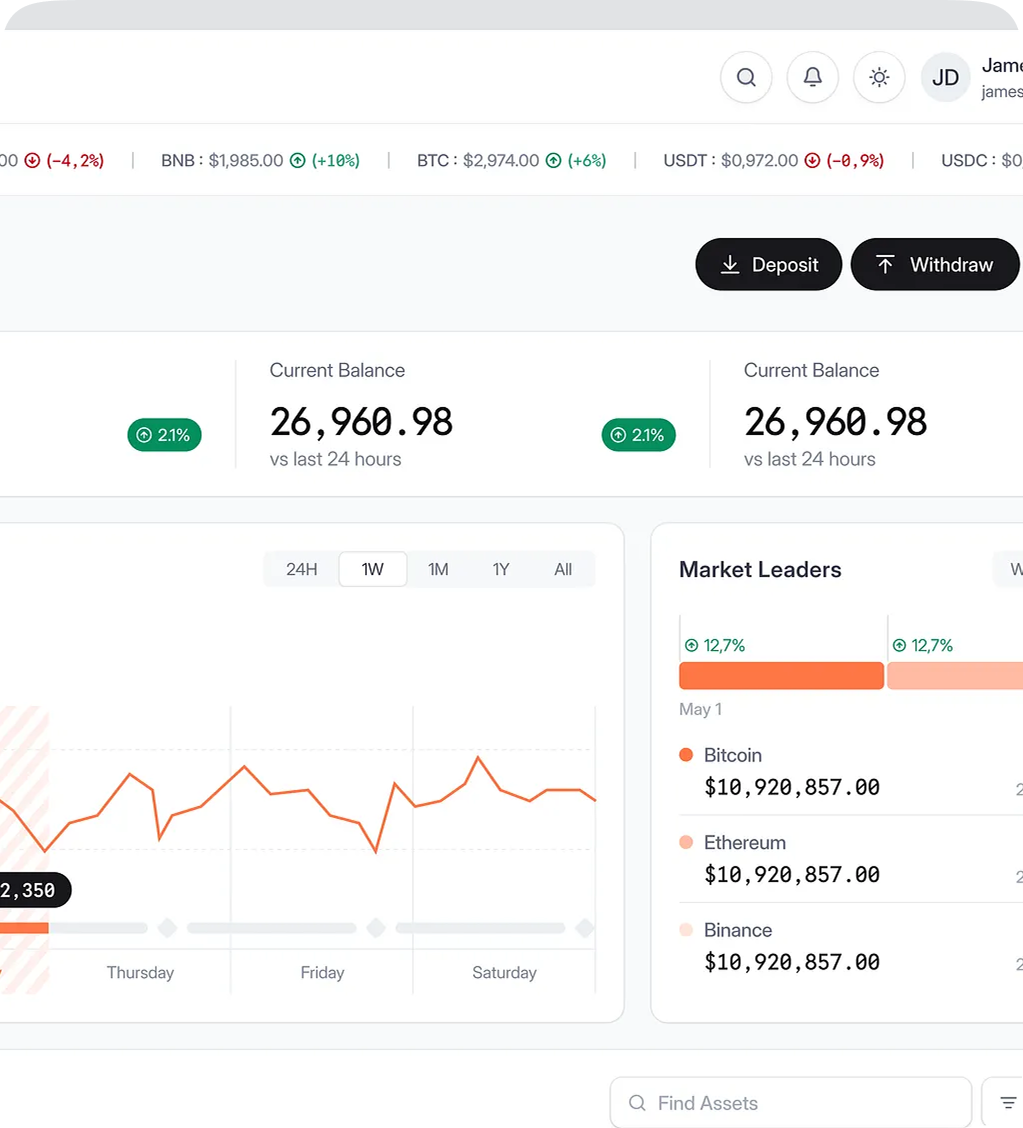Open the JD profile avatar

[944, 77]
